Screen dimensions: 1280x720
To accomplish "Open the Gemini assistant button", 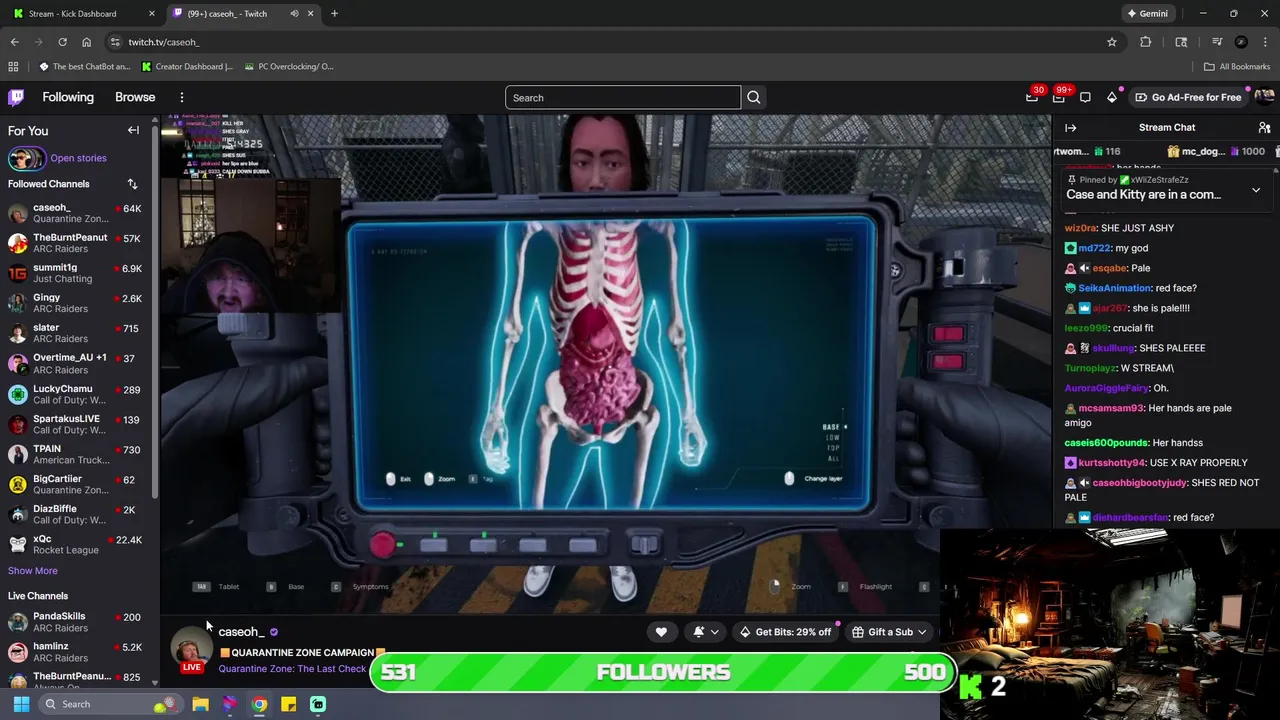I will coord(1147,14).
